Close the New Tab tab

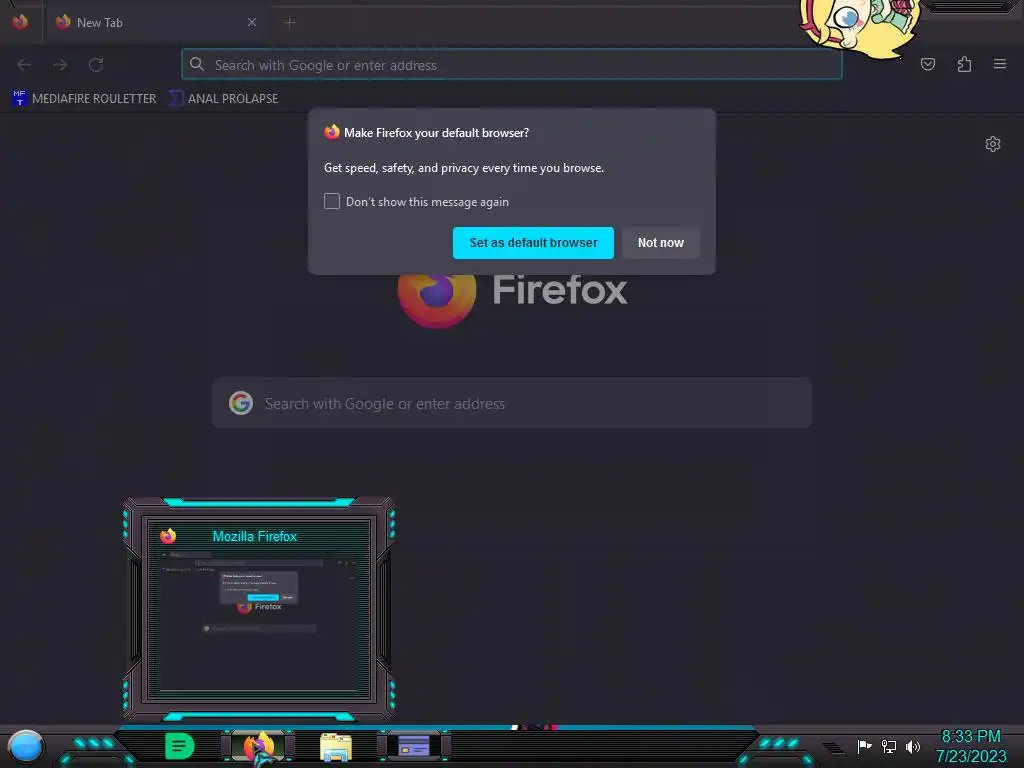coord(252,22)
